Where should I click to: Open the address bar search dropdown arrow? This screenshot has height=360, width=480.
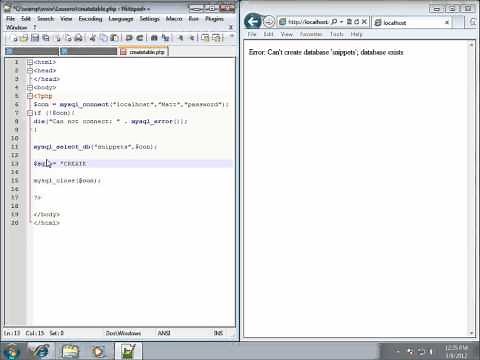click(341, 22)
